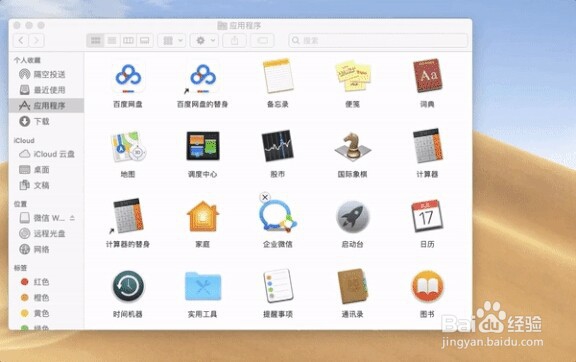The image size is (576, 362).
Task: Switch to gallery view mode
Action: pyautogui.click(x=145, y=40)
